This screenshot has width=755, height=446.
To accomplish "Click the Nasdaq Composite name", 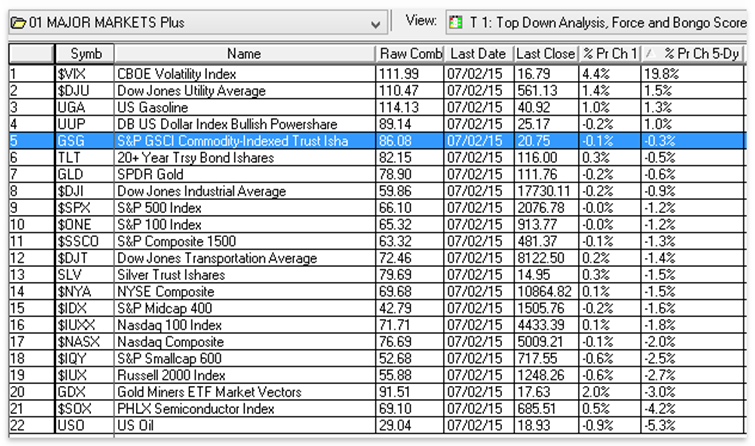I will [170, 342].
